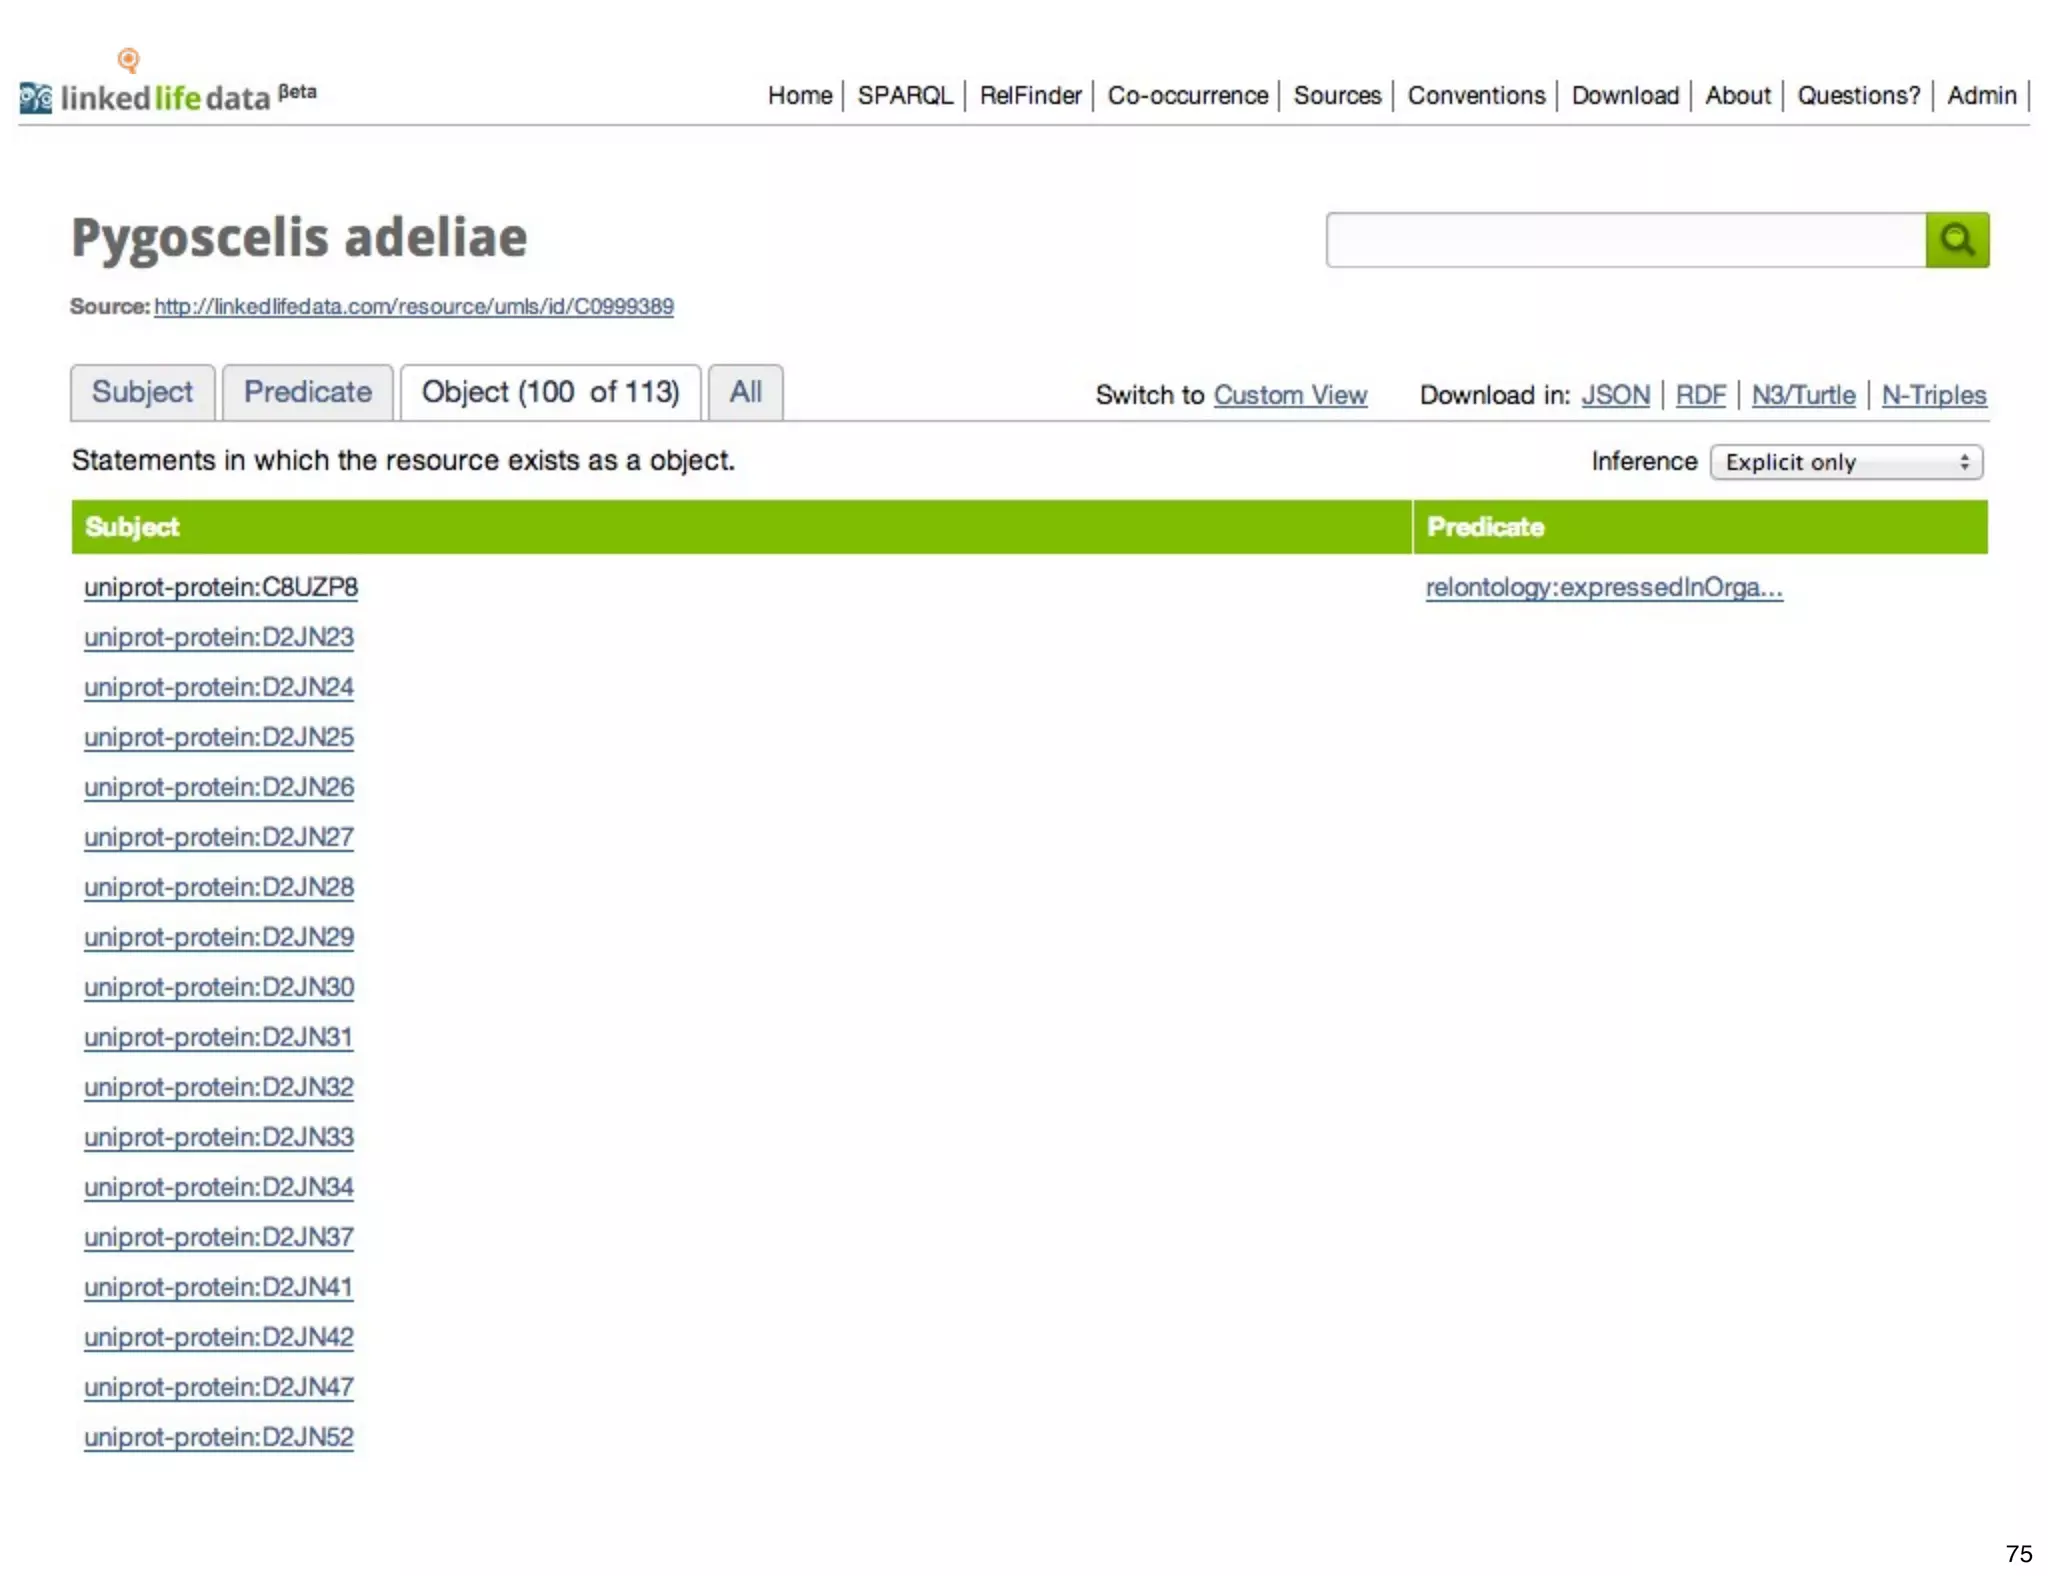The width and height of the screenshot is (2048, 1576).
Task: Download data in JSON format
Action: 1615,395
